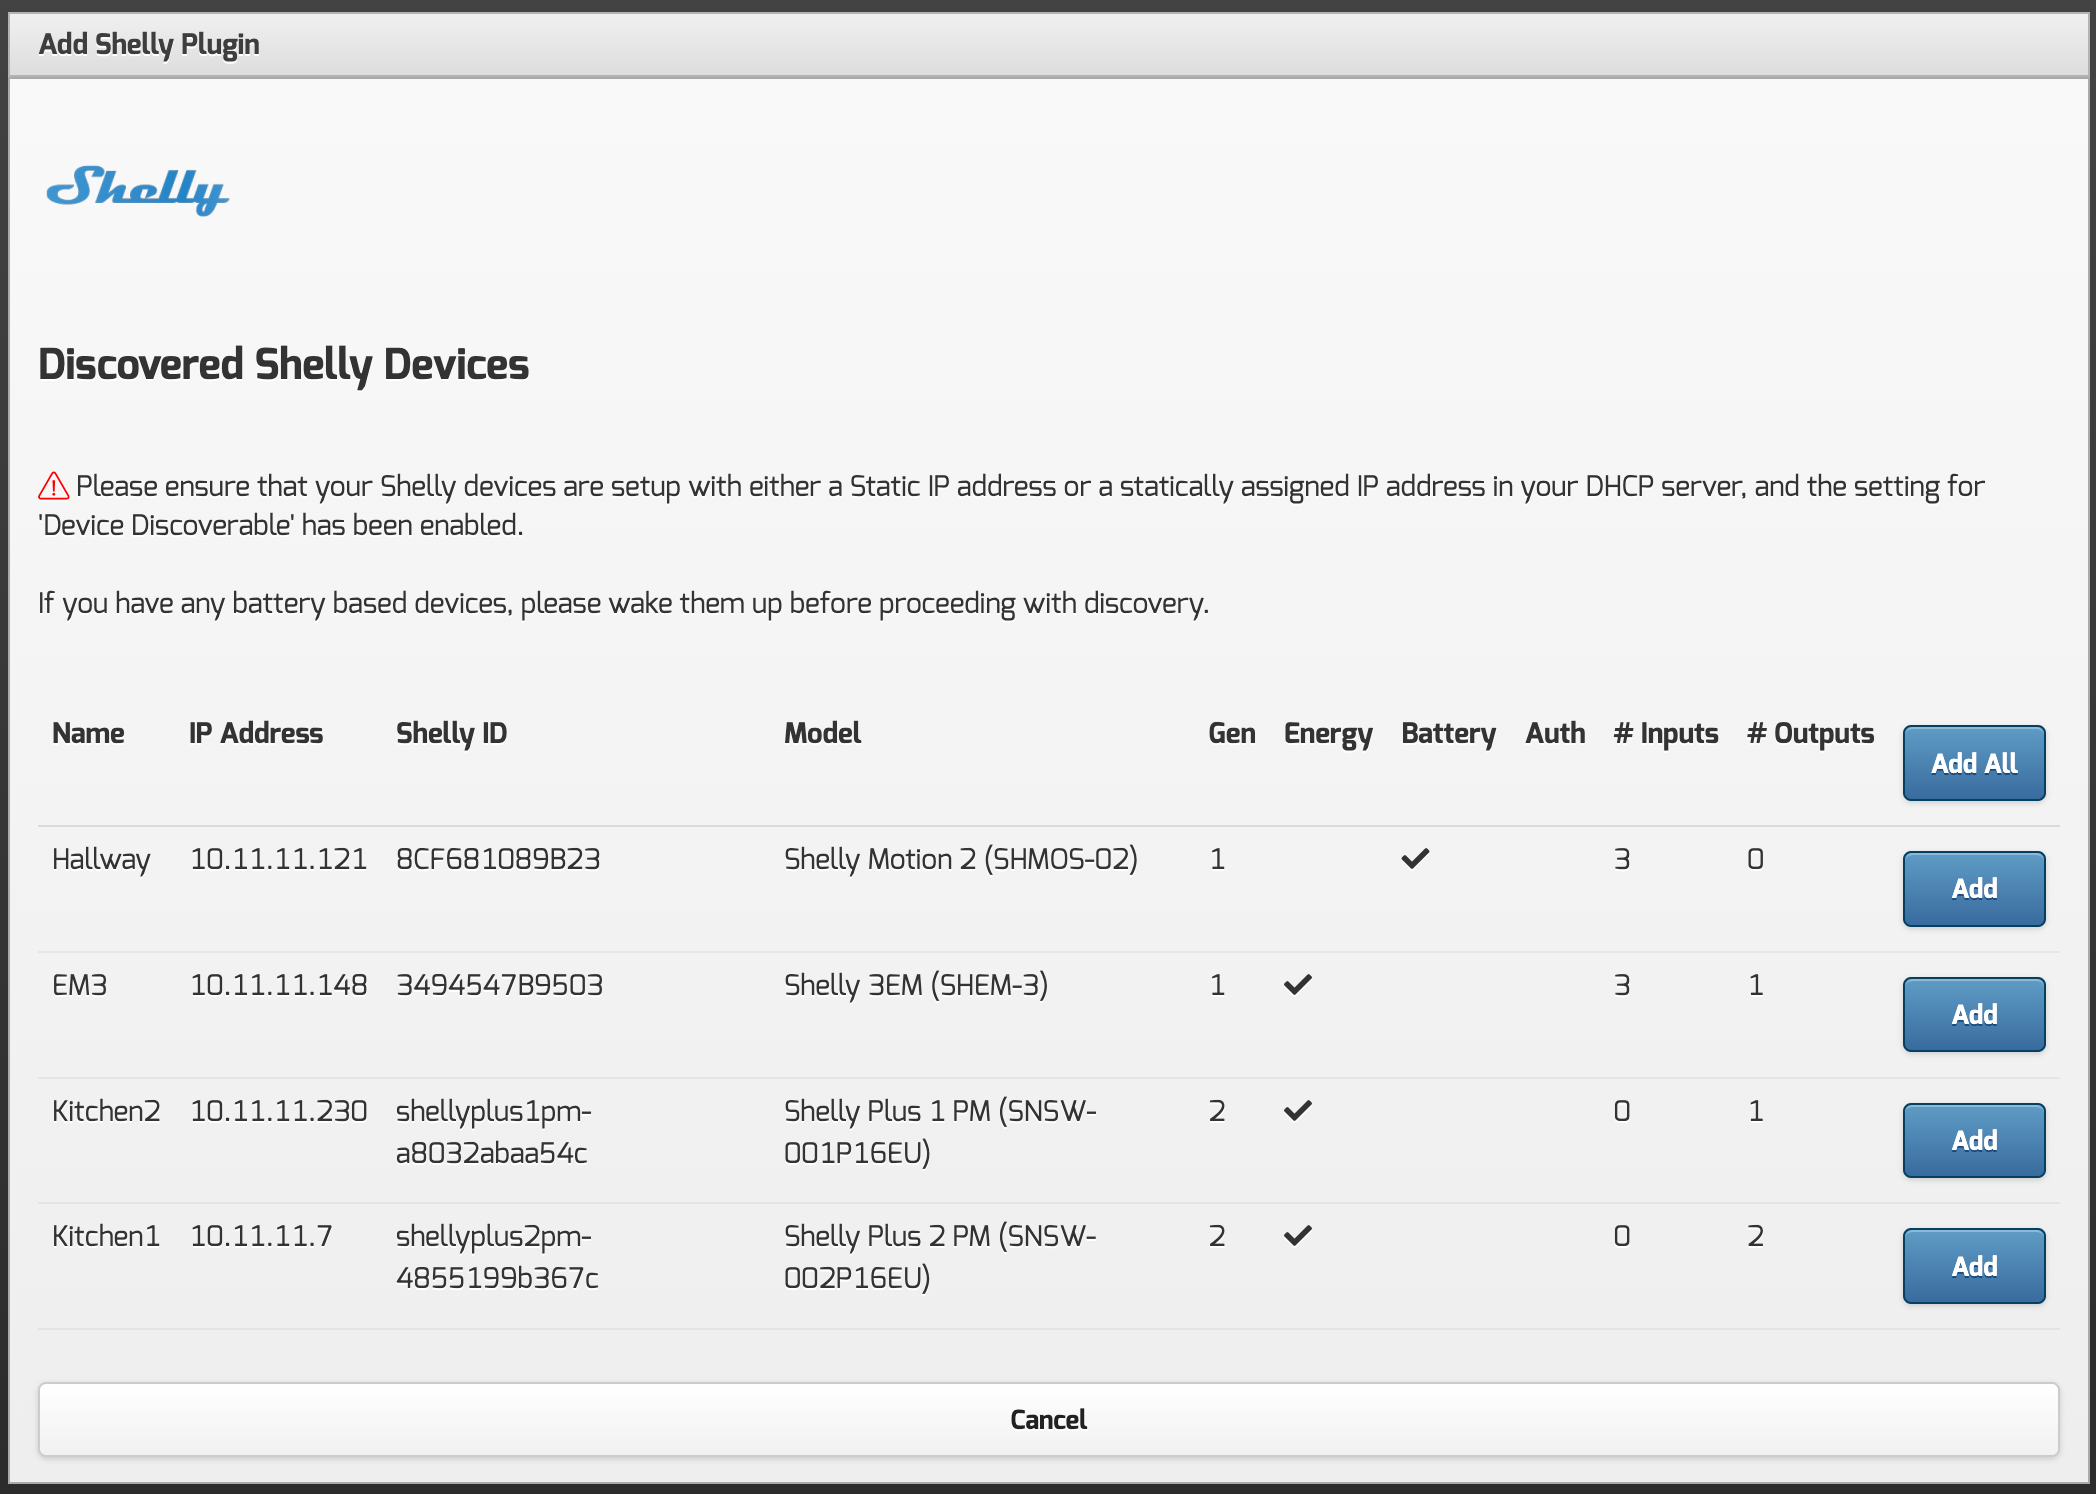The width and height of the screenshot is (2096, 1494).
Task: Click Hallway's Battery checkmark
Action: [x=1415, y=858]
